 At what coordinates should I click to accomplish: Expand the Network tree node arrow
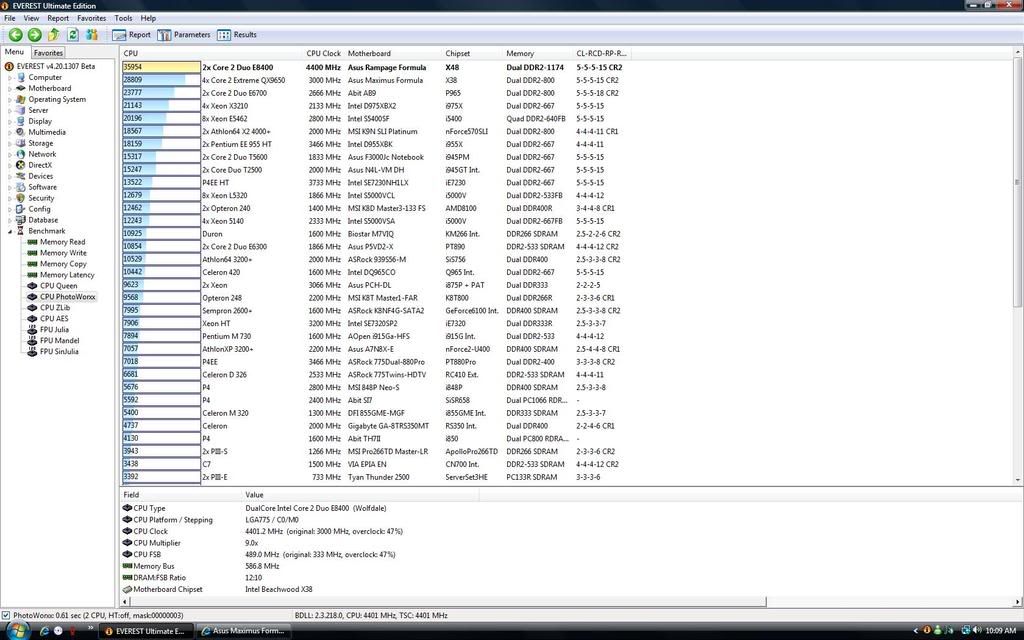[x=10, y=155]
